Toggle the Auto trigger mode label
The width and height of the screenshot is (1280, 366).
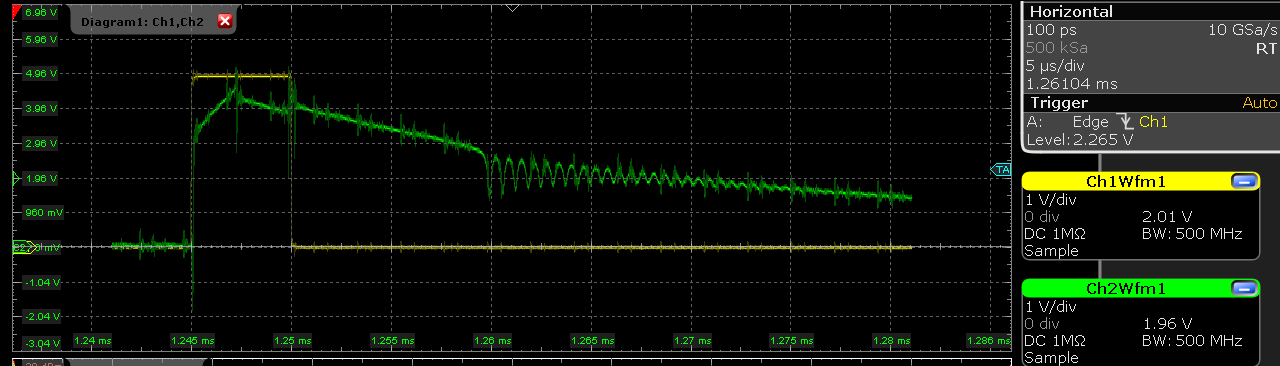pos(1259,103)
